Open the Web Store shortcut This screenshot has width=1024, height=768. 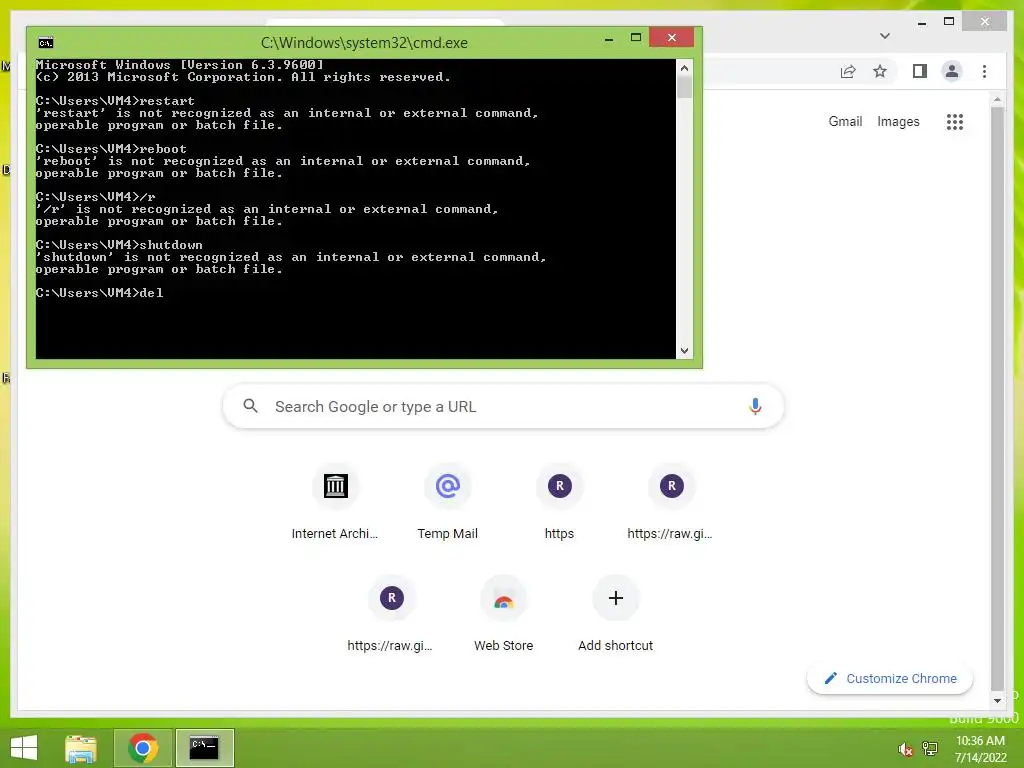[504, 598]
